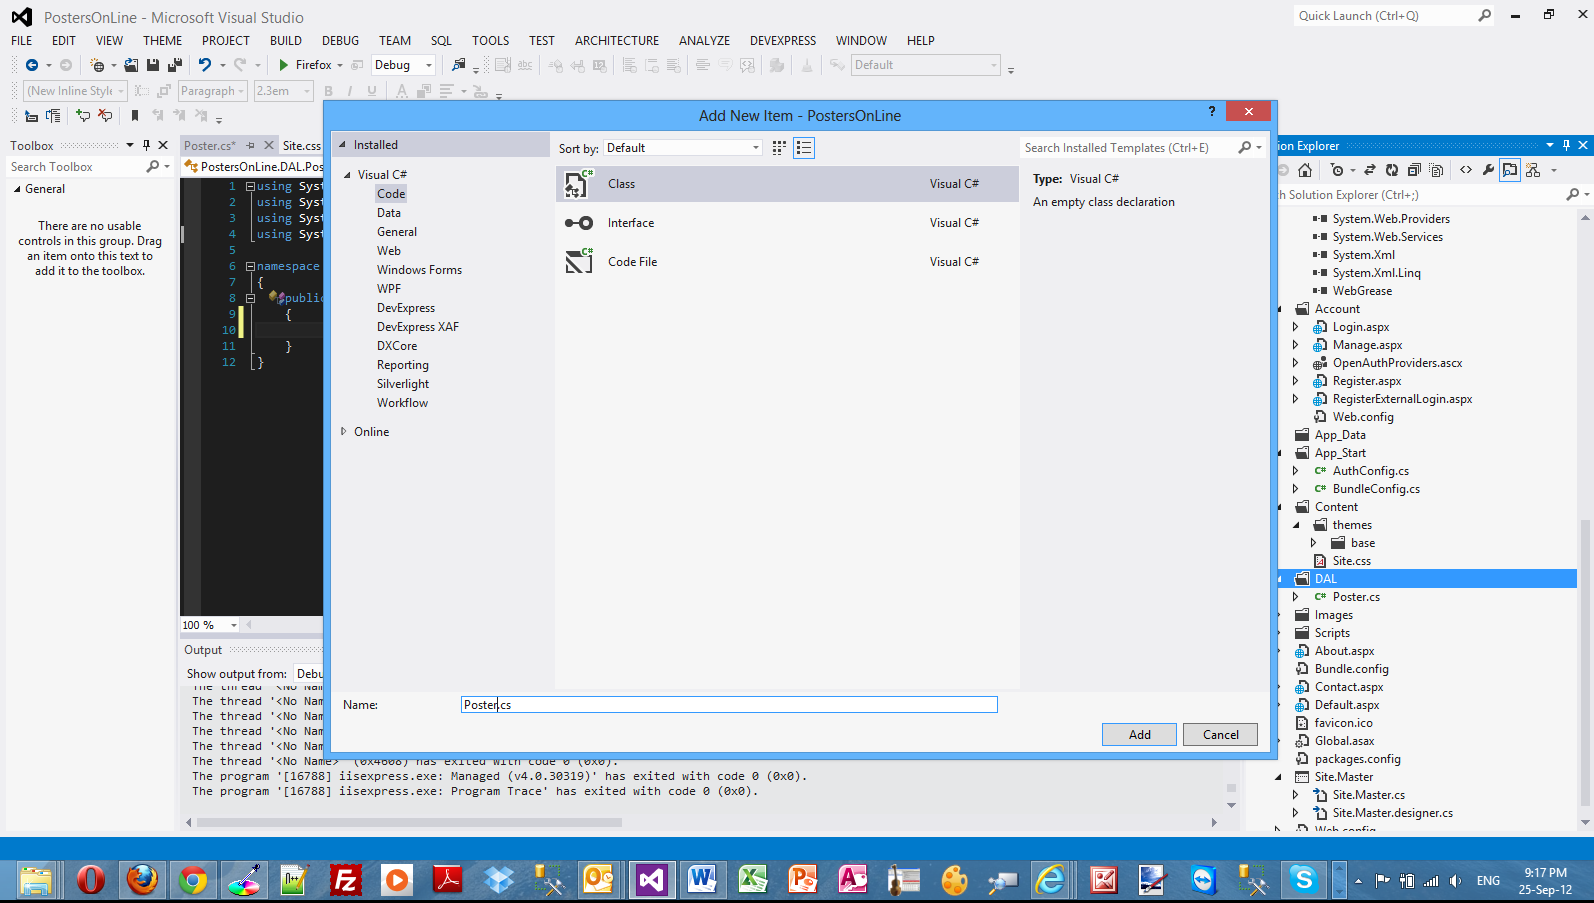Select the Class template
This screenshot has width=1594, height=903.
787,184
